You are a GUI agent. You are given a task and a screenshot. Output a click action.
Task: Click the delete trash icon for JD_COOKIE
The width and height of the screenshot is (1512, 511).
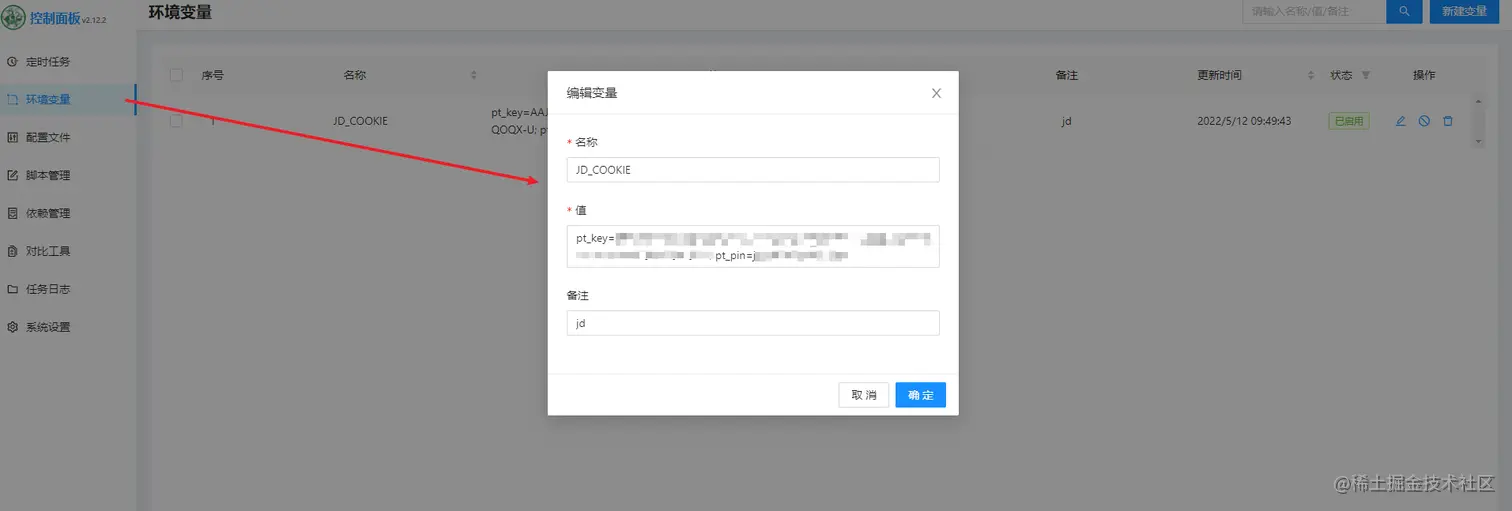1448,121
